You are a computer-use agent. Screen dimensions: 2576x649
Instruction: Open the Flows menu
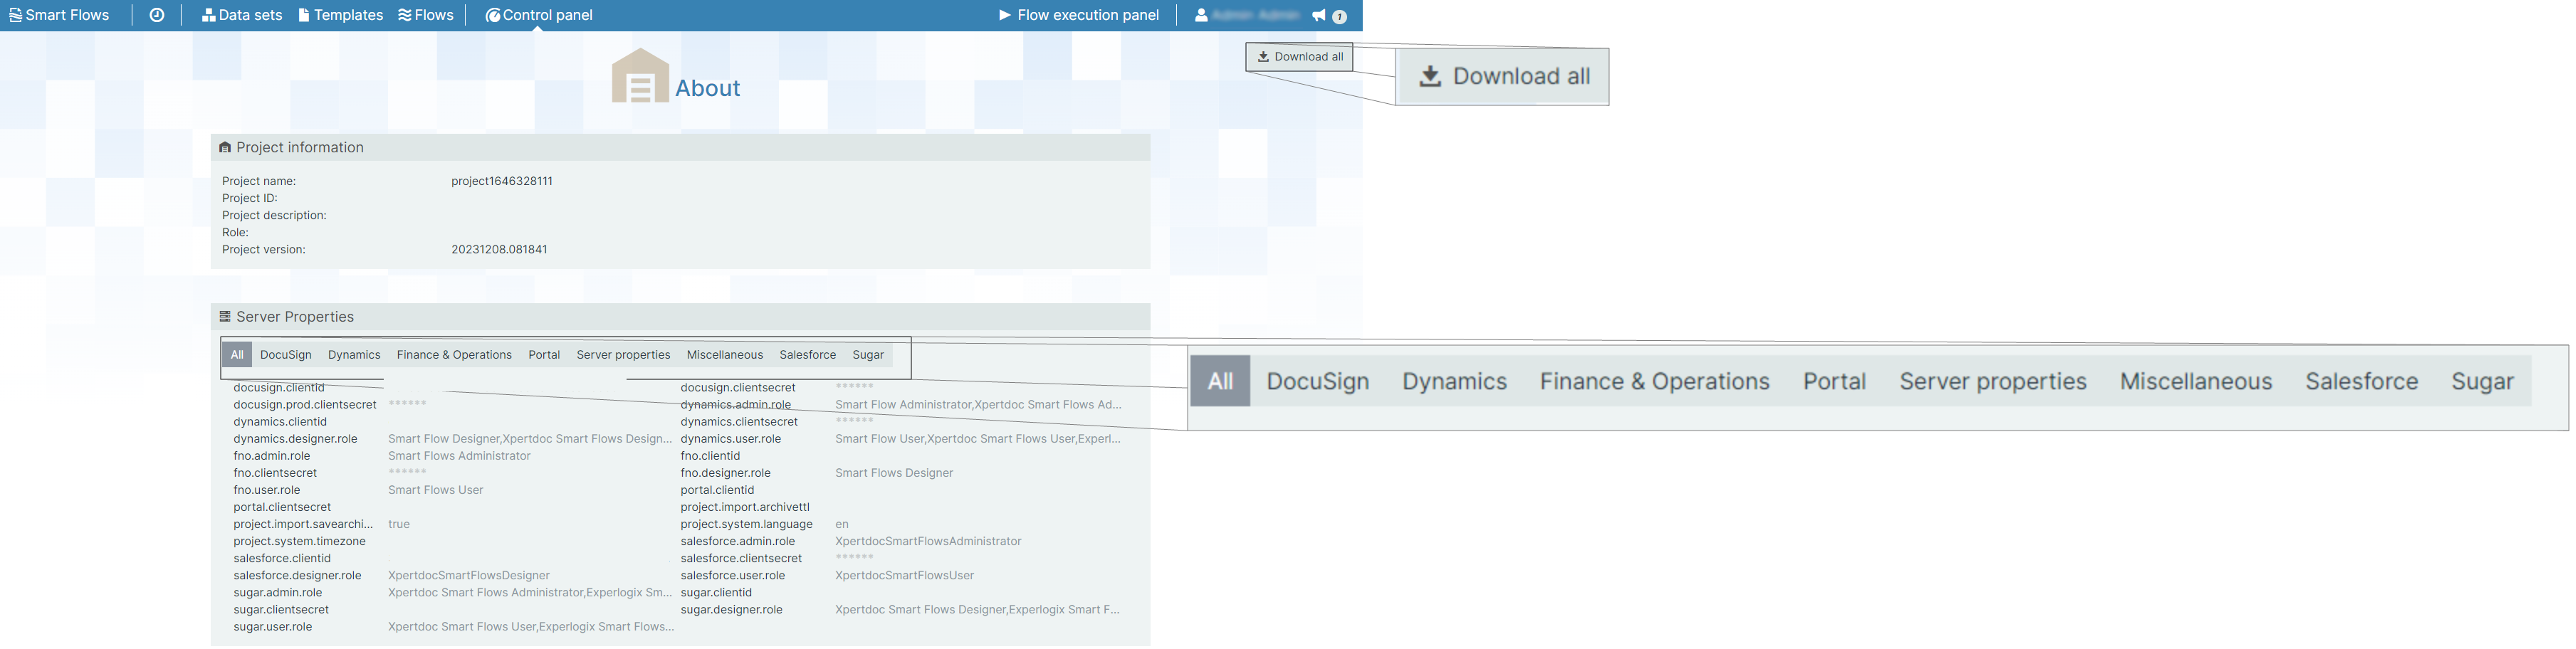pos(426,15)
